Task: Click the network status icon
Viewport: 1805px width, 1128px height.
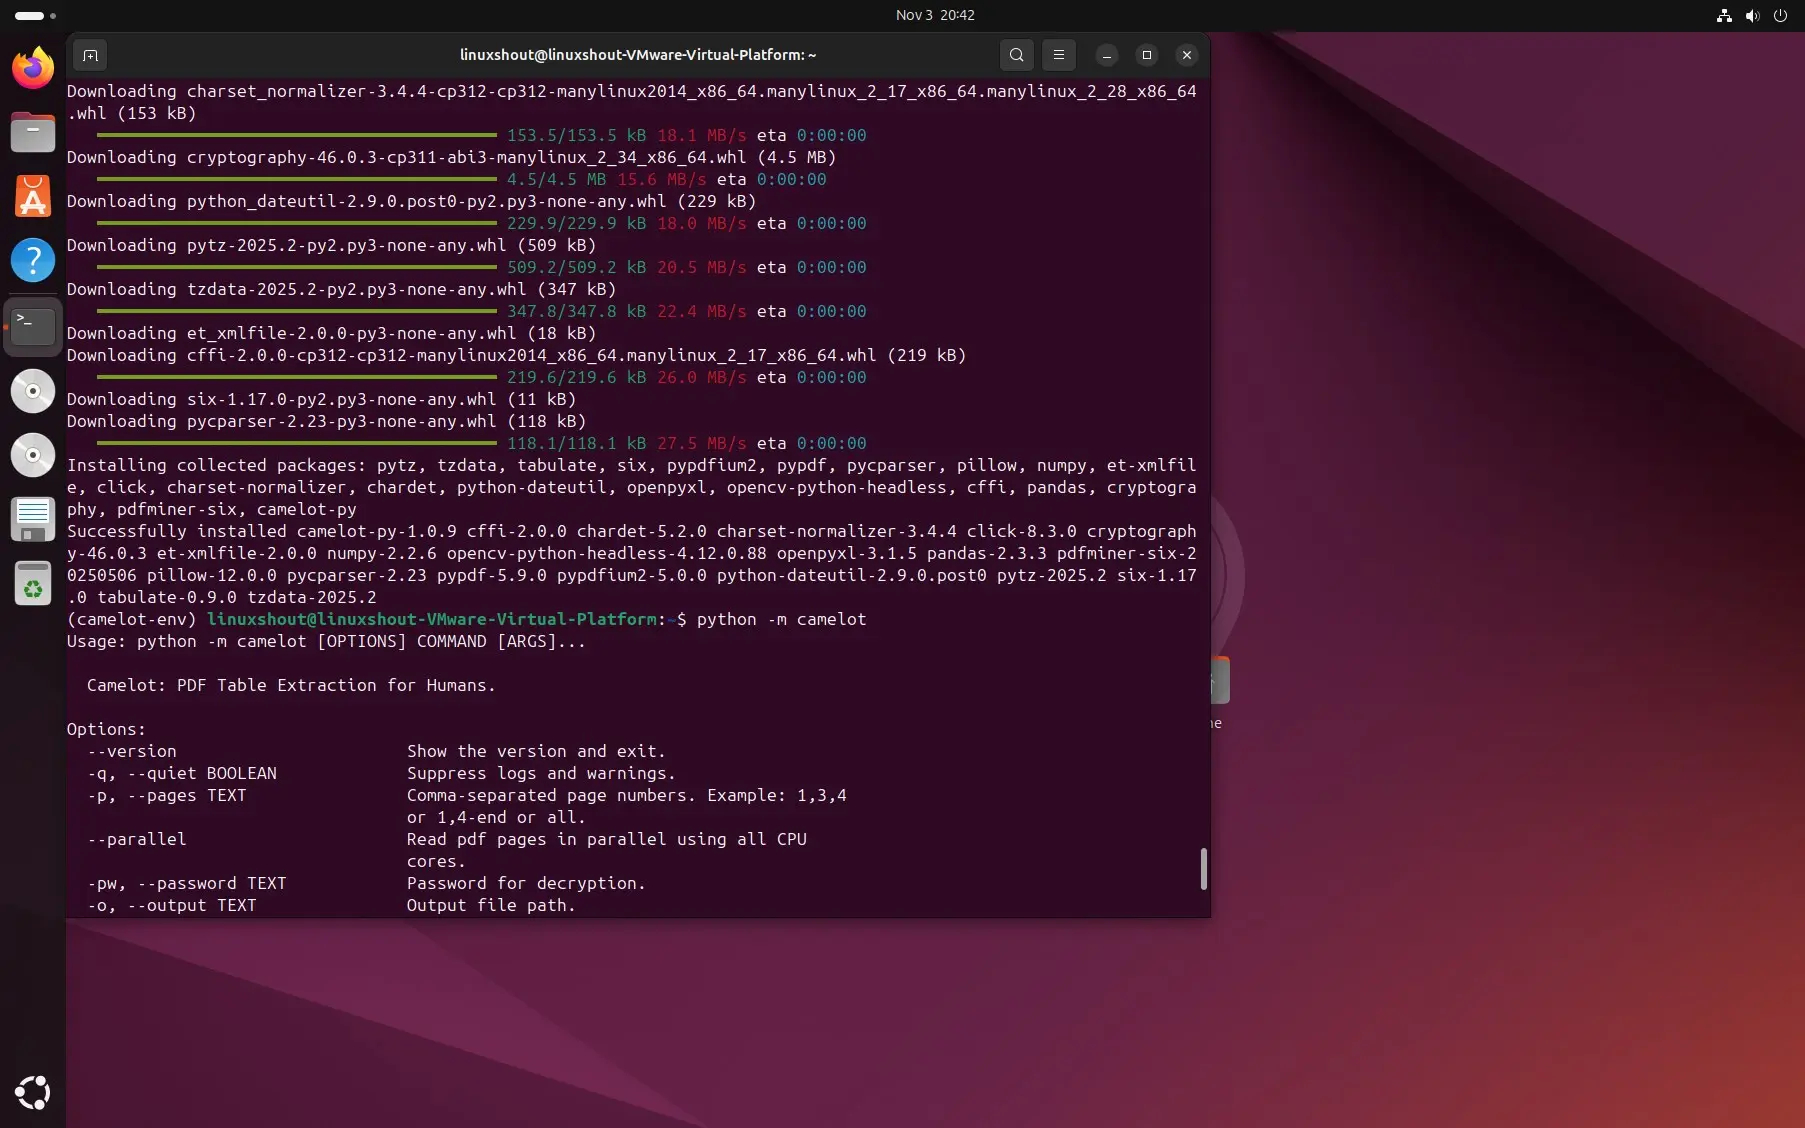Action: coord(1724,15)
